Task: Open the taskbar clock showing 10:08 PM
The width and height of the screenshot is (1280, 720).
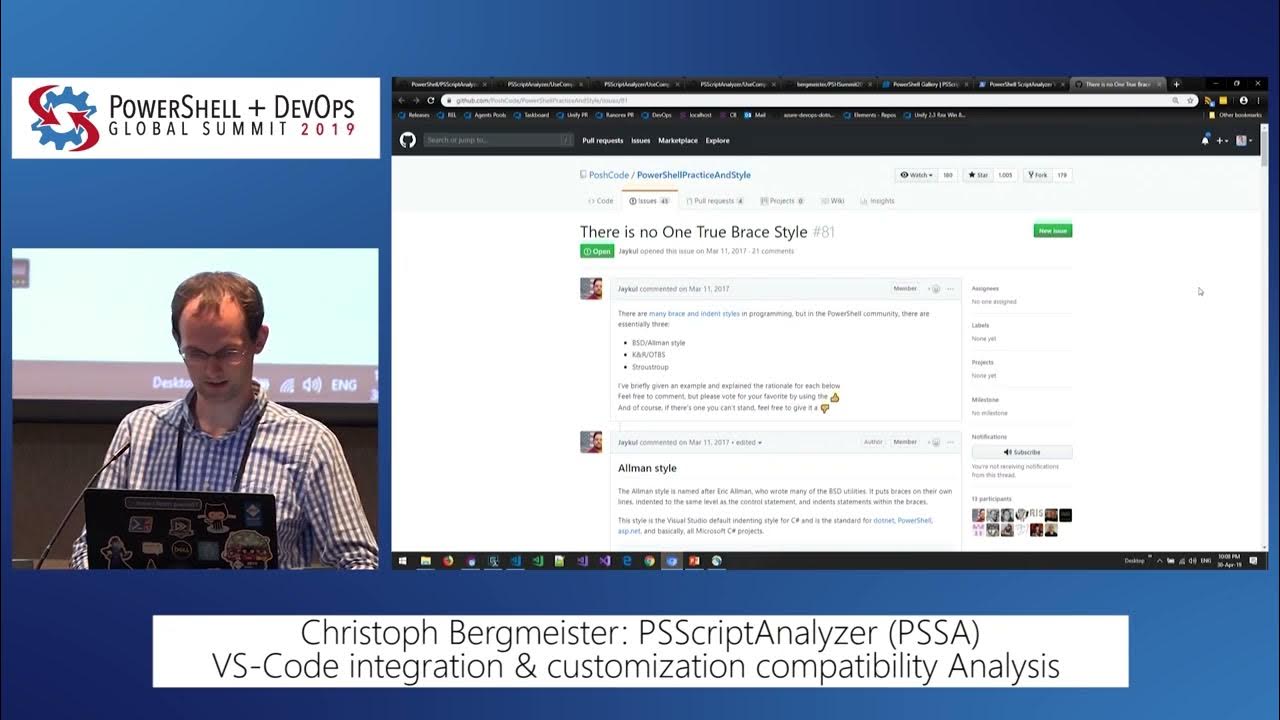Action: [1228, 561]
